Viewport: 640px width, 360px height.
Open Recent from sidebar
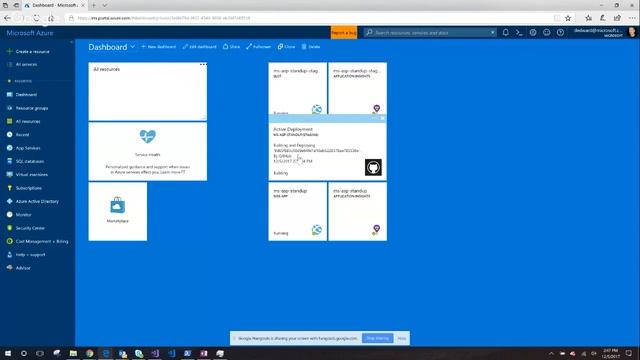click(x=22, y=135)
